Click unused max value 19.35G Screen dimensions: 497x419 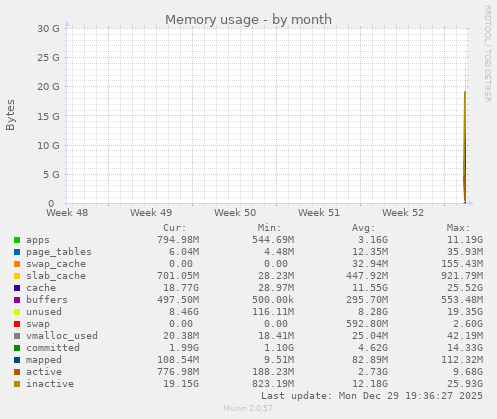point(465,312)
